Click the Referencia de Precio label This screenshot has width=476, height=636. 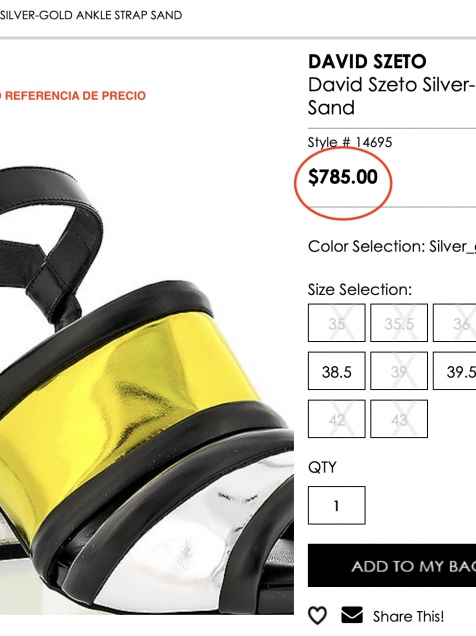73,96
